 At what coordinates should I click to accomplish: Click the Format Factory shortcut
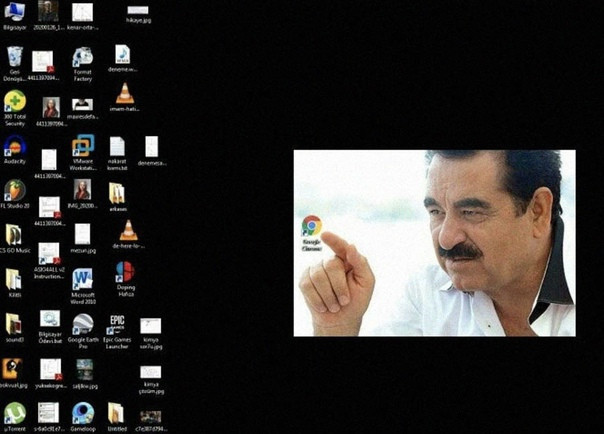(82, 56)
